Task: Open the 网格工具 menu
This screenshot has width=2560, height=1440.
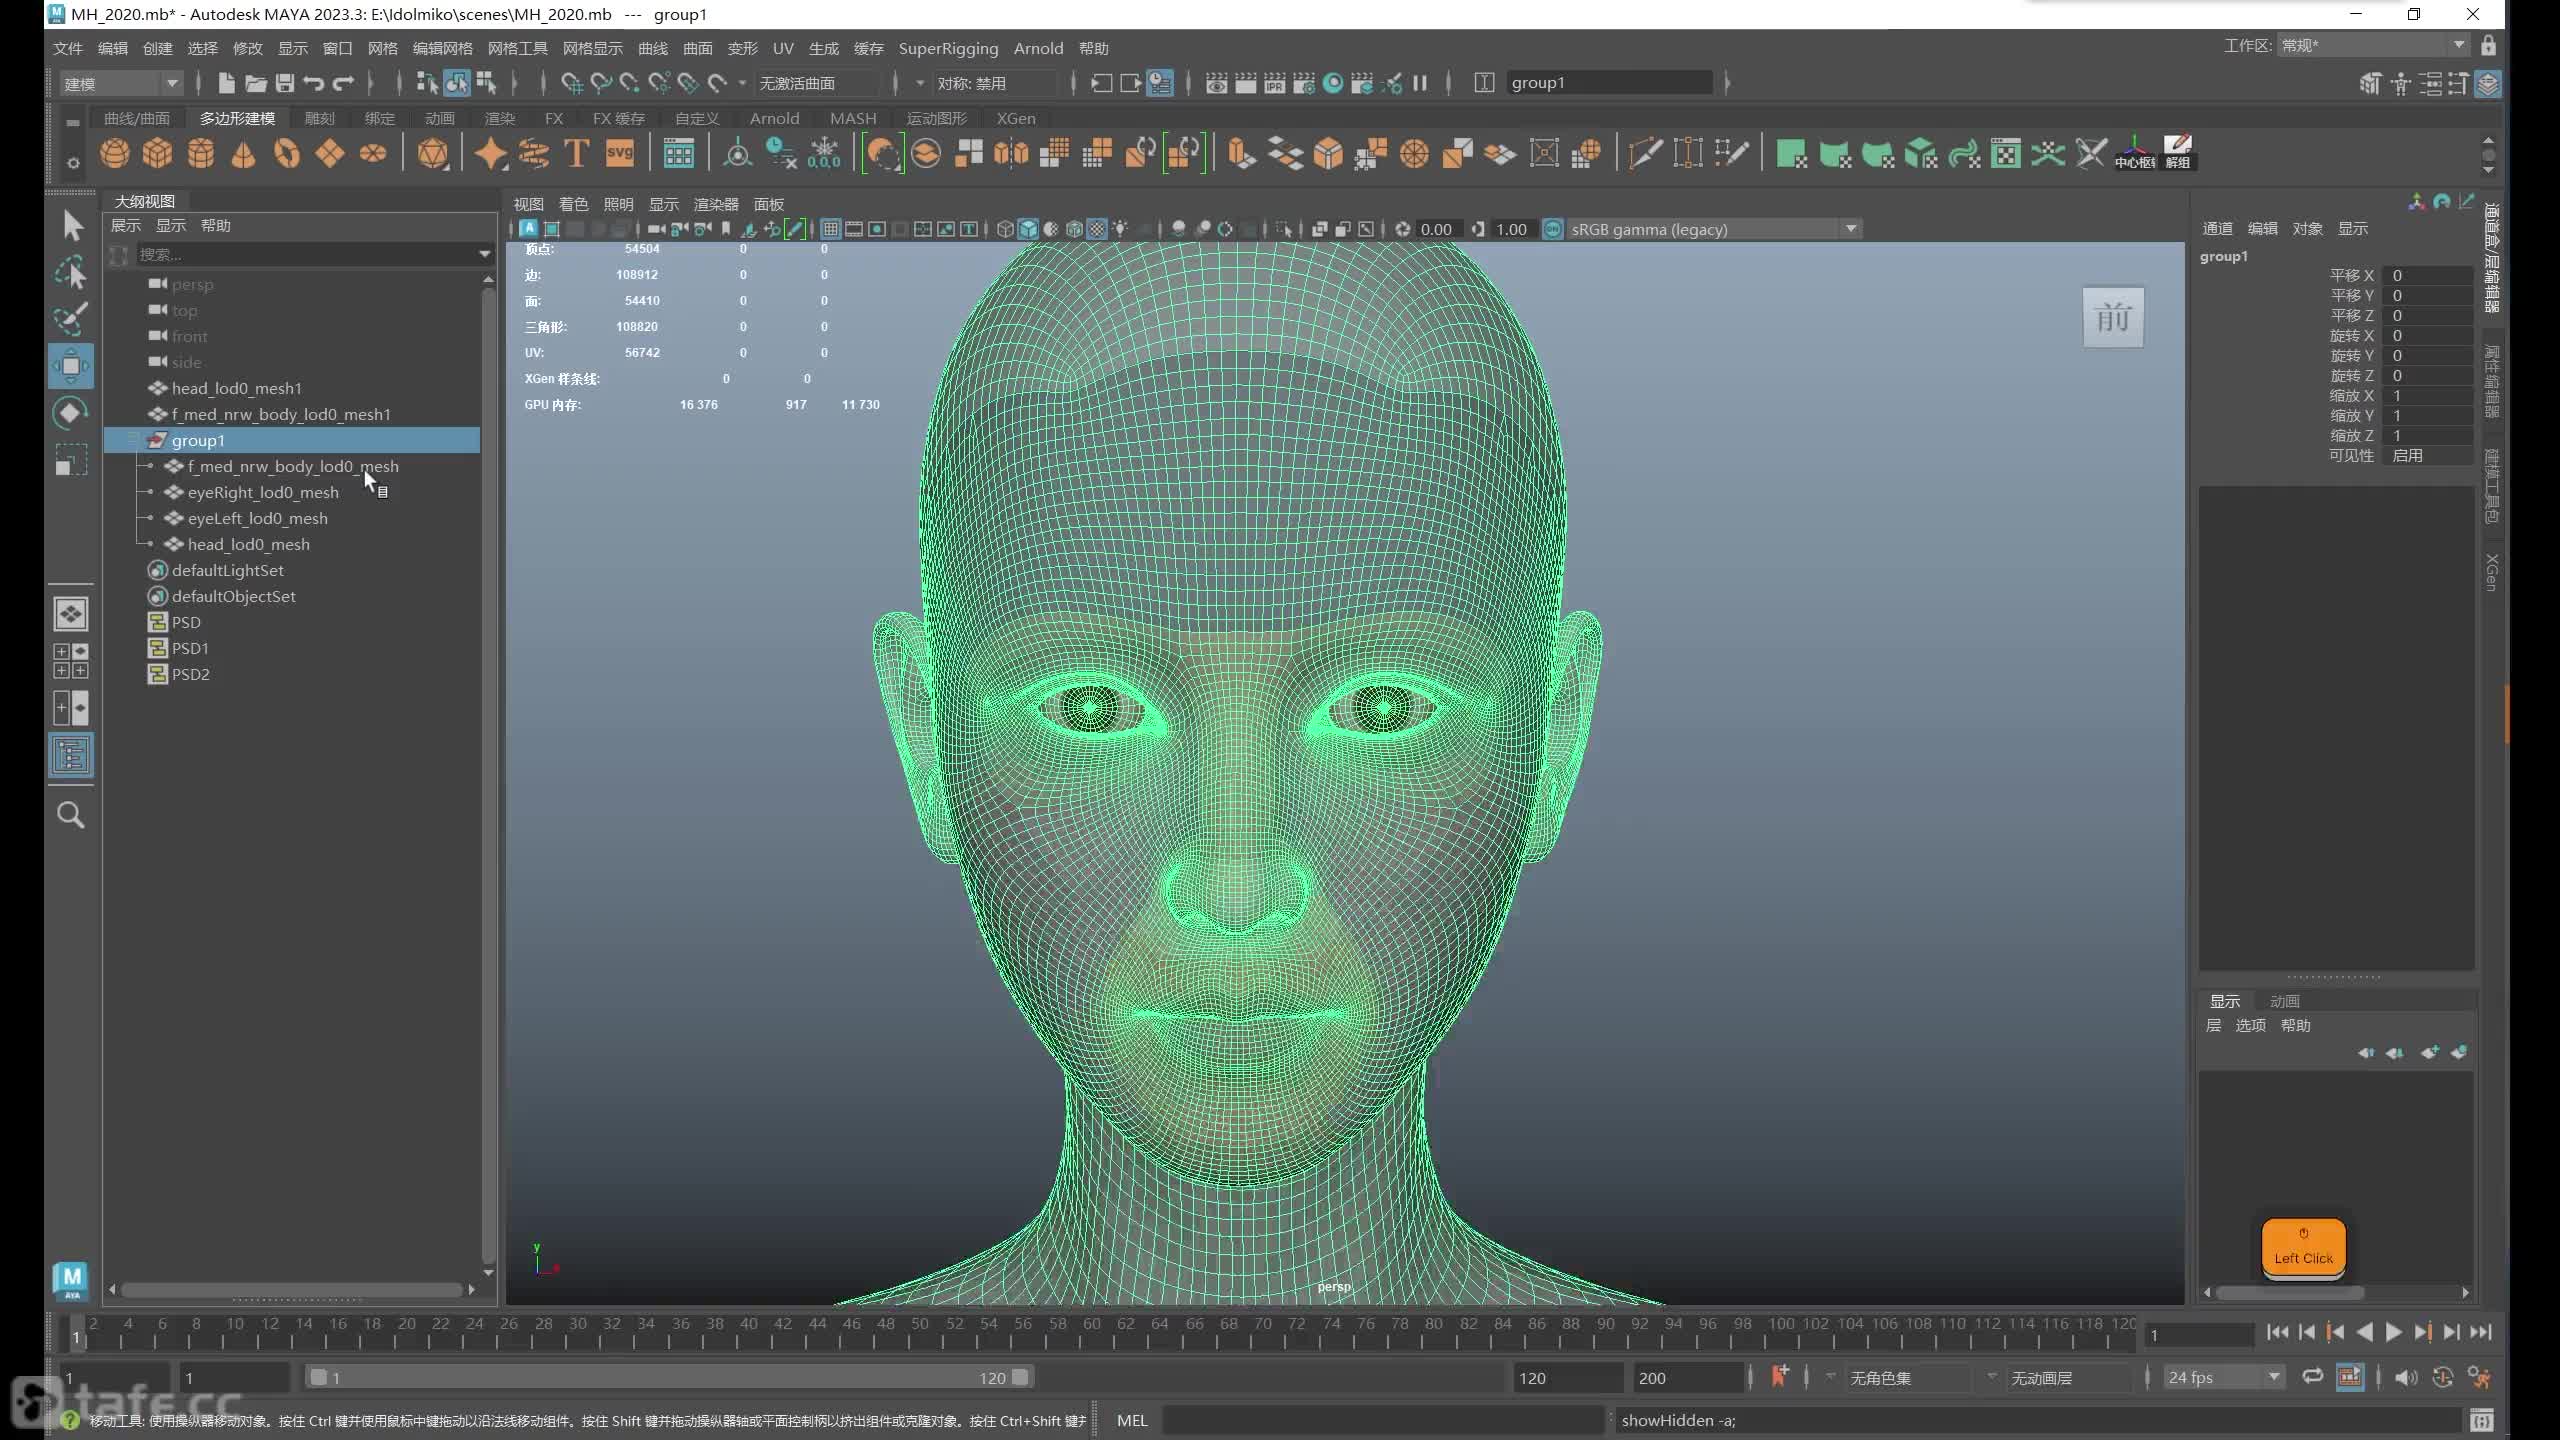Action: [x=517, y=48]
